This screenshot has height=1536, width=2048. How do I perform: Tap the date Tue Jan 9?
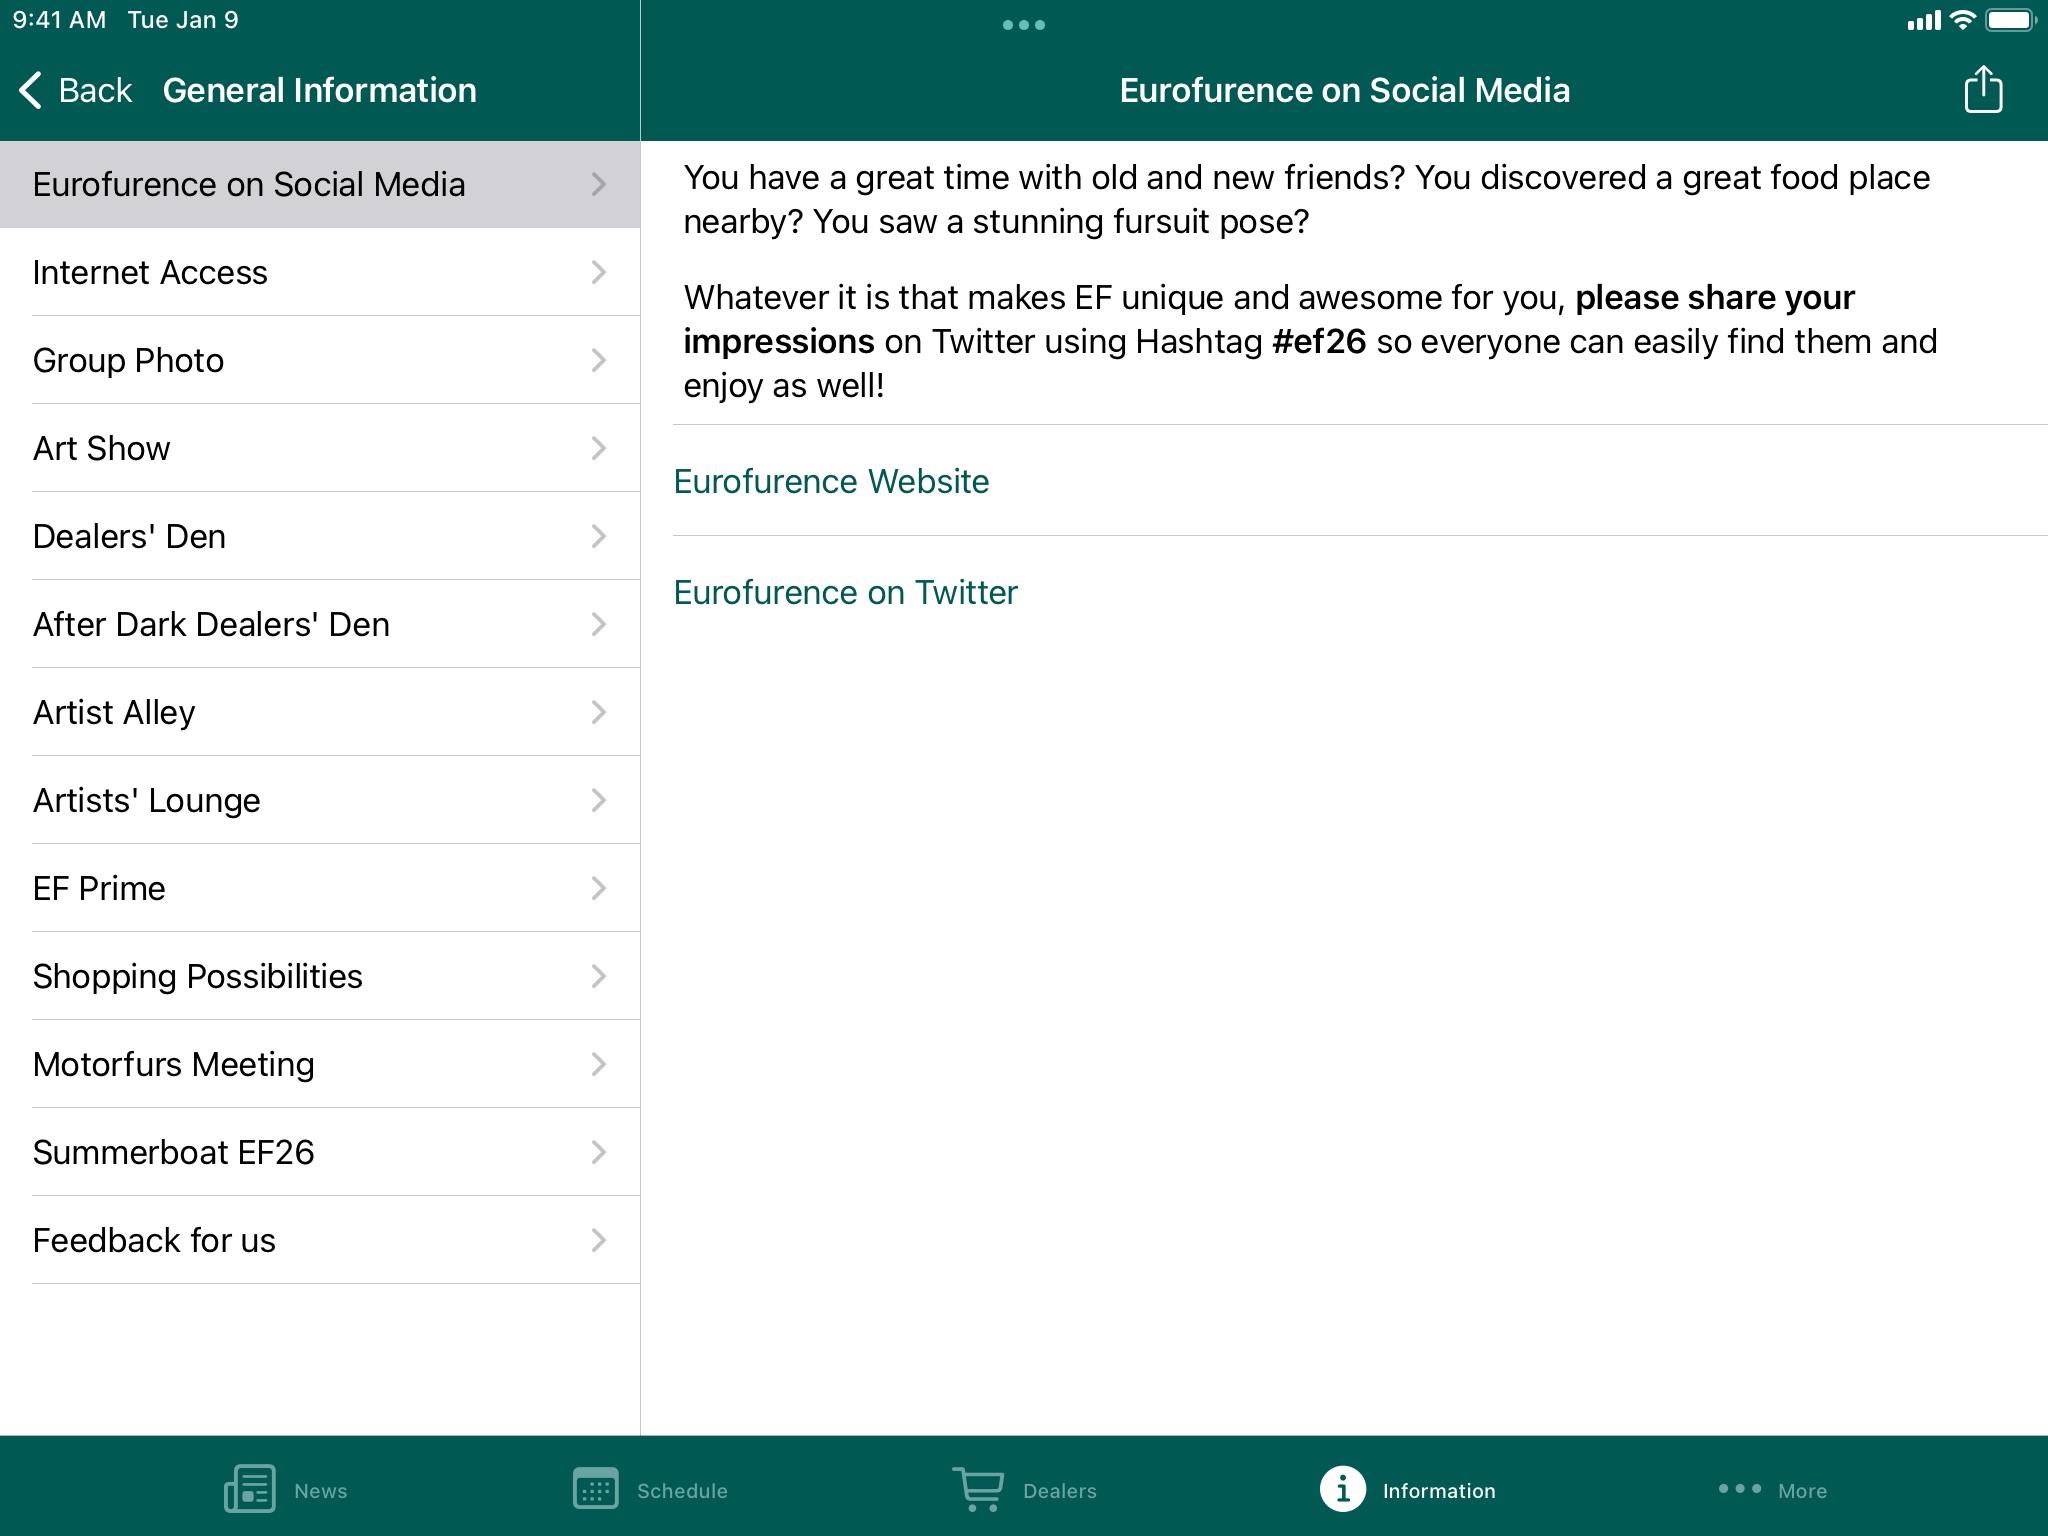click(x=183, y=20)
